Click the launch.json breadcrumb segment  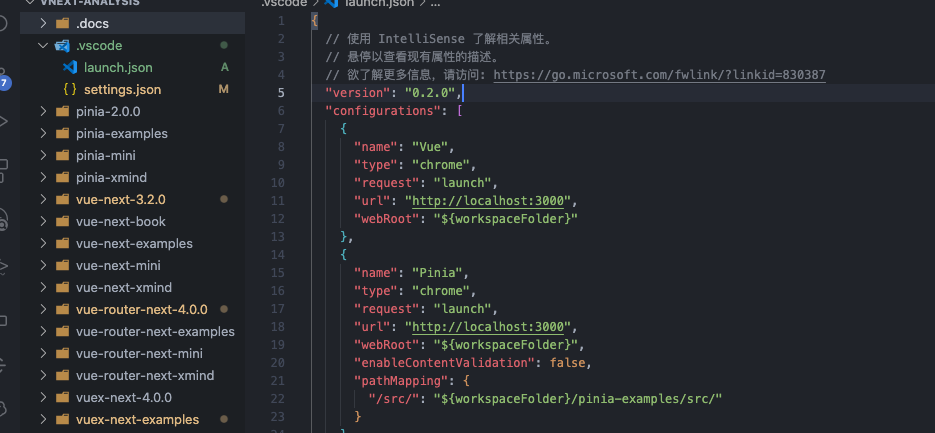(x=381, y=3)
